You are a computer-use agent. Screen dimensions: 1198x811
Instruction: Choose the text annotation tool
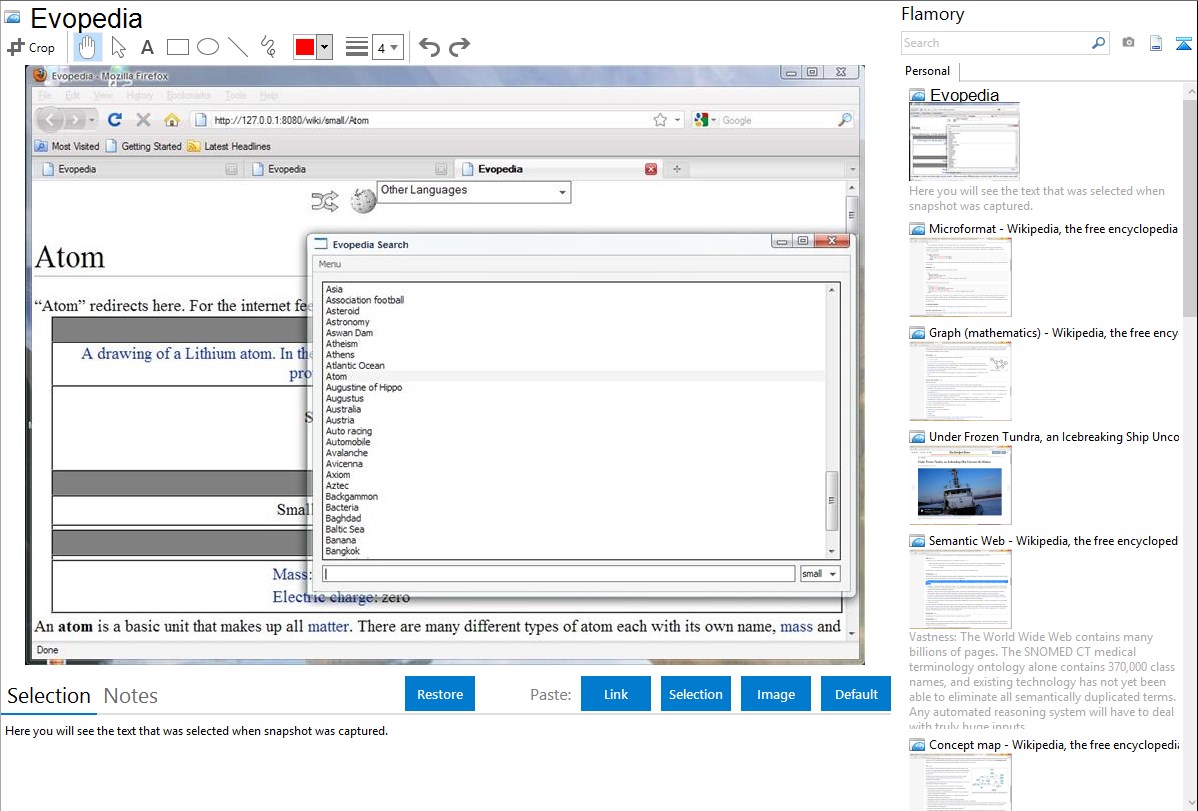[147, 47]
